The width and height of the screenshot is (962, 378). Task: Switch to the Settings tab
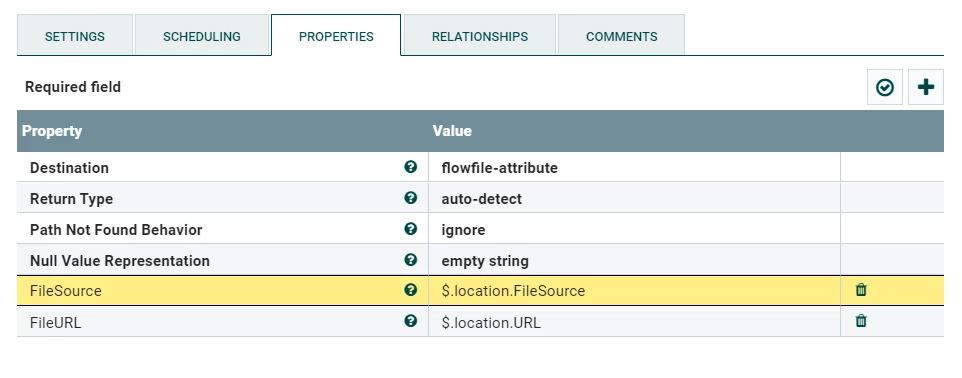[x=75, y=36]
